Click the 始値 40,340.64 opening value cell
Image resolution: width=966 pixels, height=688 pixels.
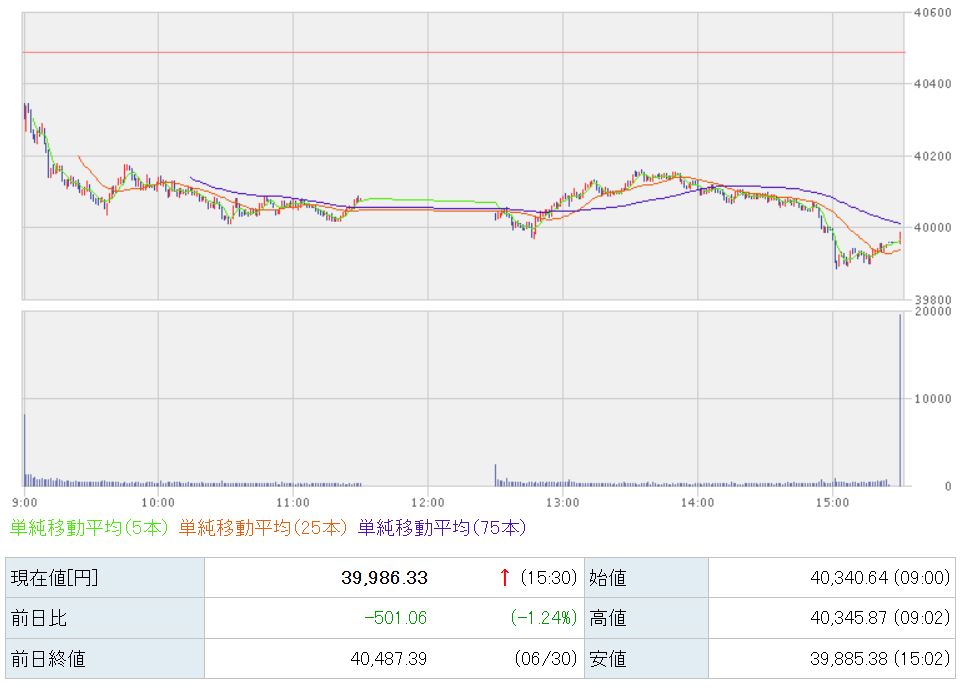832,578
